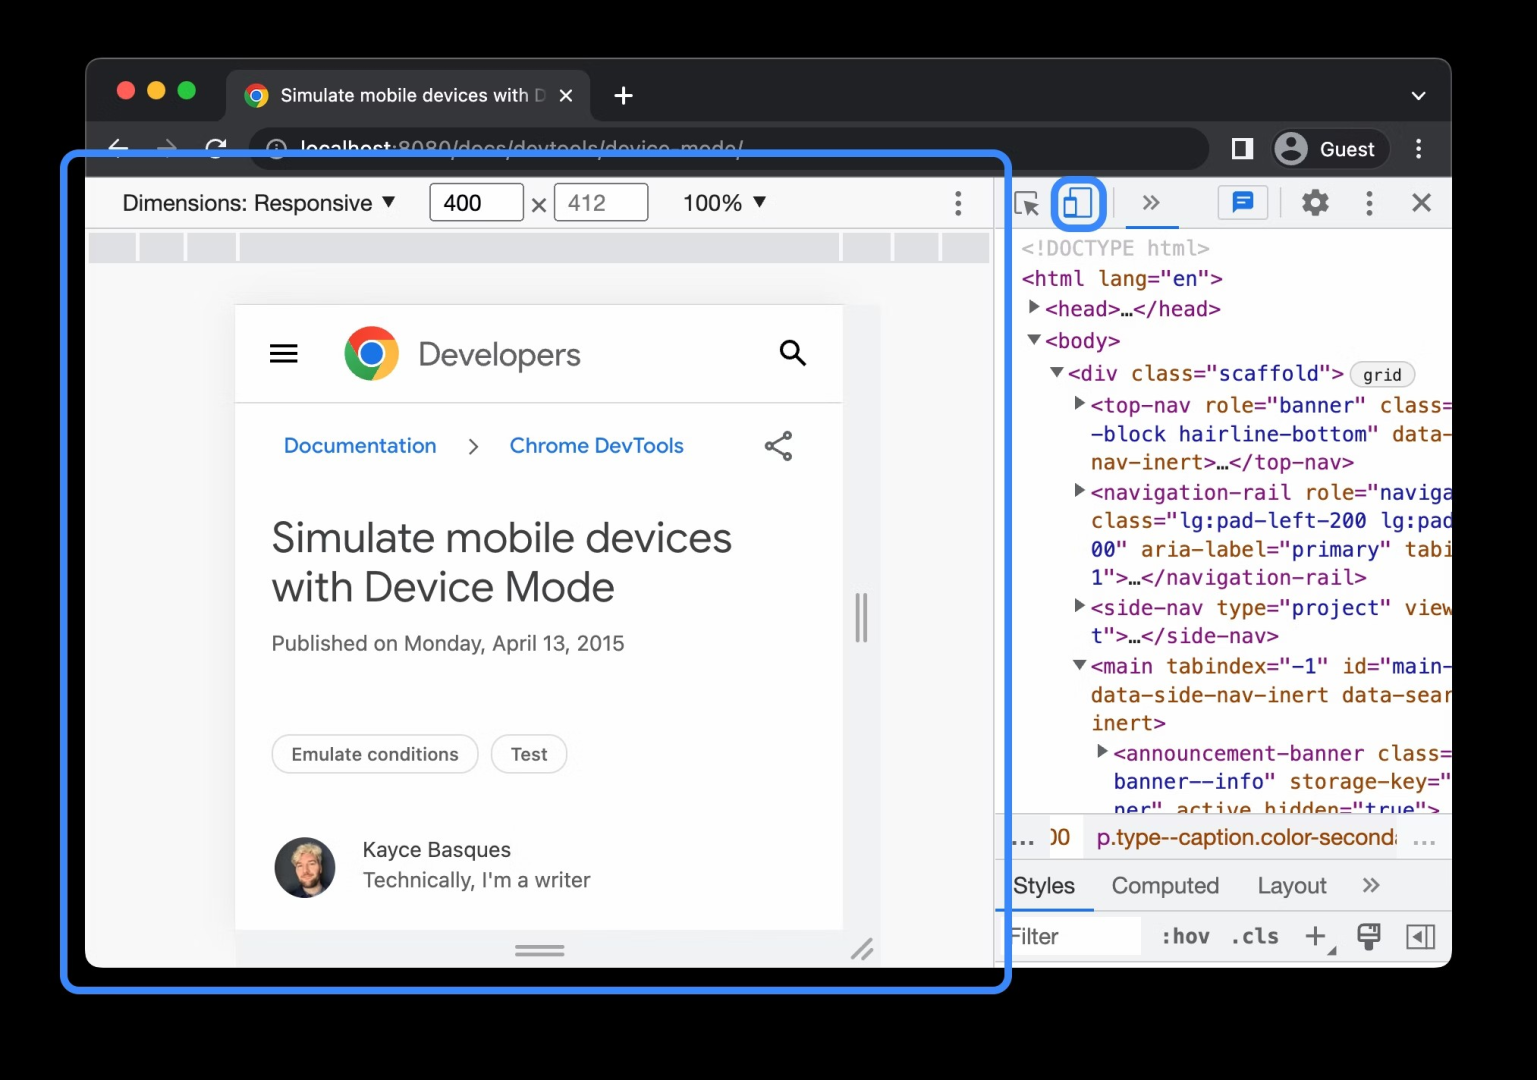Click Kayce Basques author avatar
This screenshot has width=1537, height=1080.
pos(305,867)
